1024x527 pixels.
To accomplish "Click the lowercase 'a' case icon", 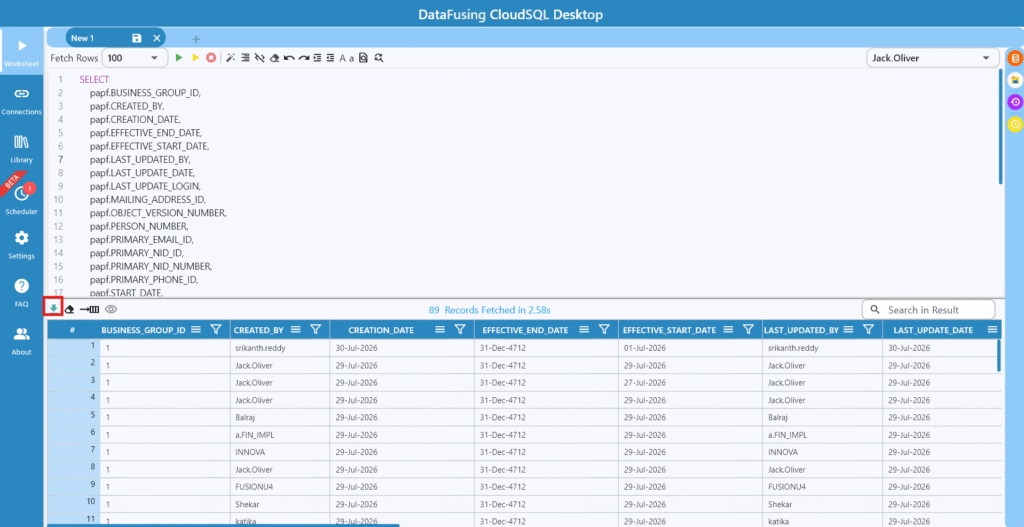I will (x=351, y=59).
